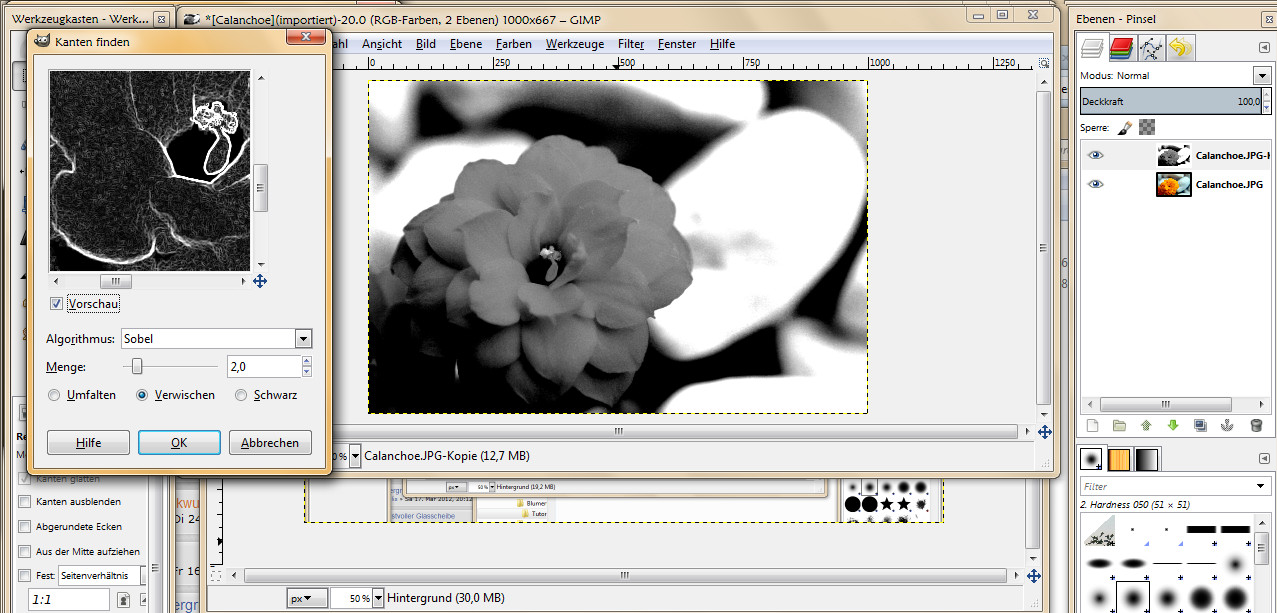Screen dimensions: 1277x613
Task: Switch to the Gradients tab
Action: 1147,458
